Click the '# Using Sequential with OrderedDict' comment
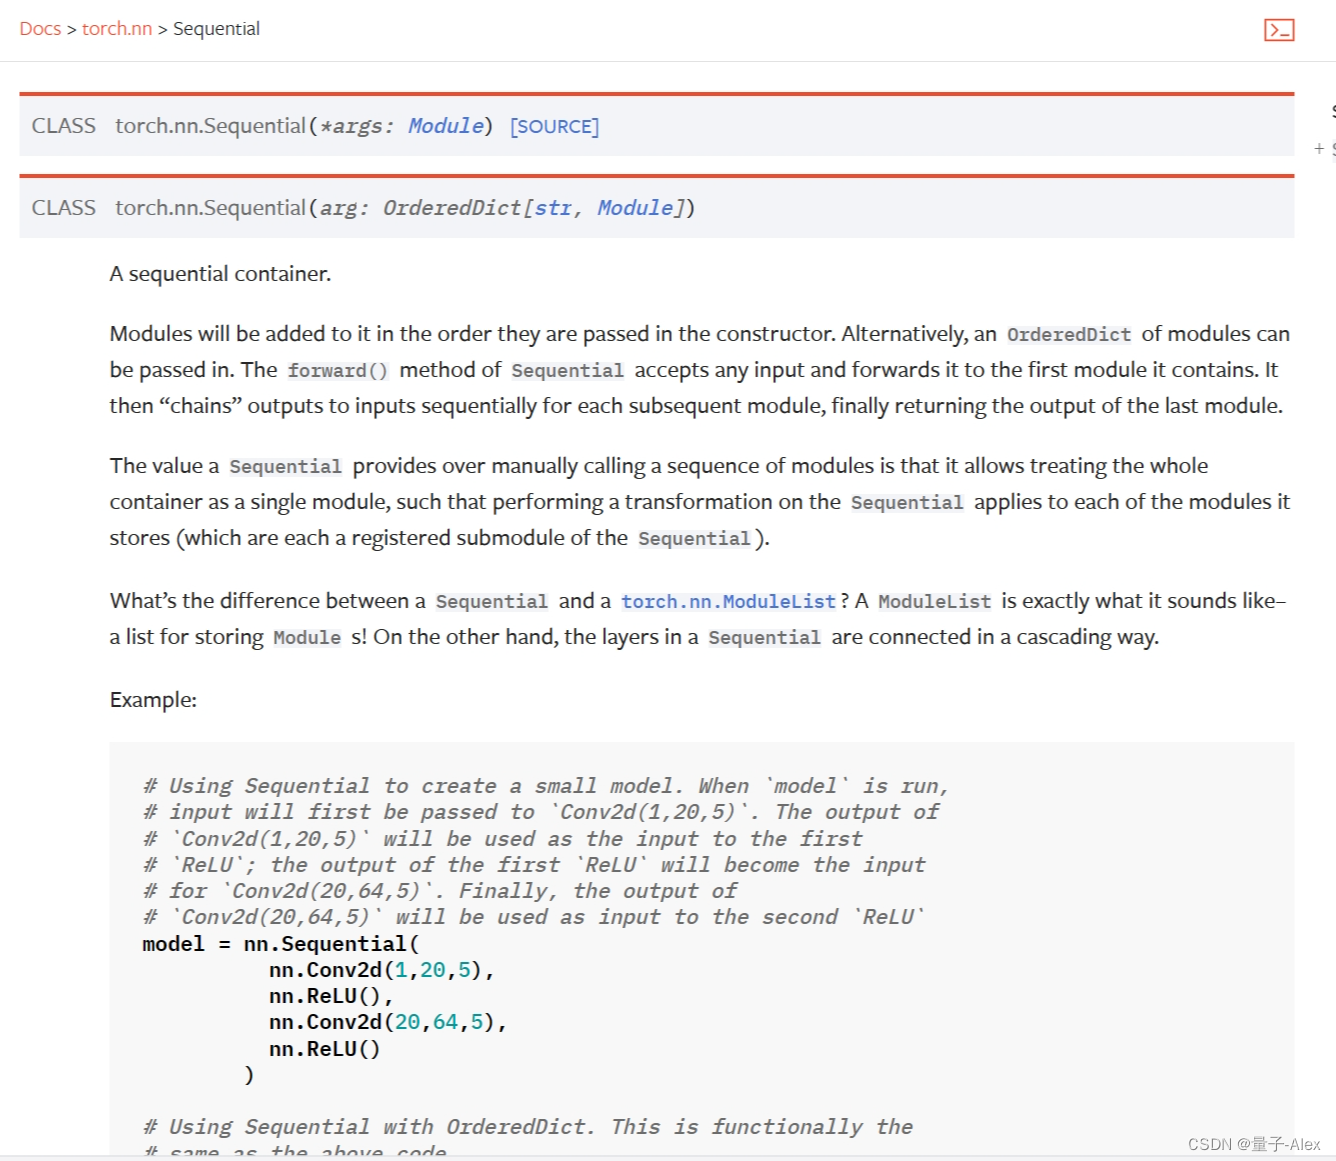Screen dimensions: 1336x1161 point(528,1127)
